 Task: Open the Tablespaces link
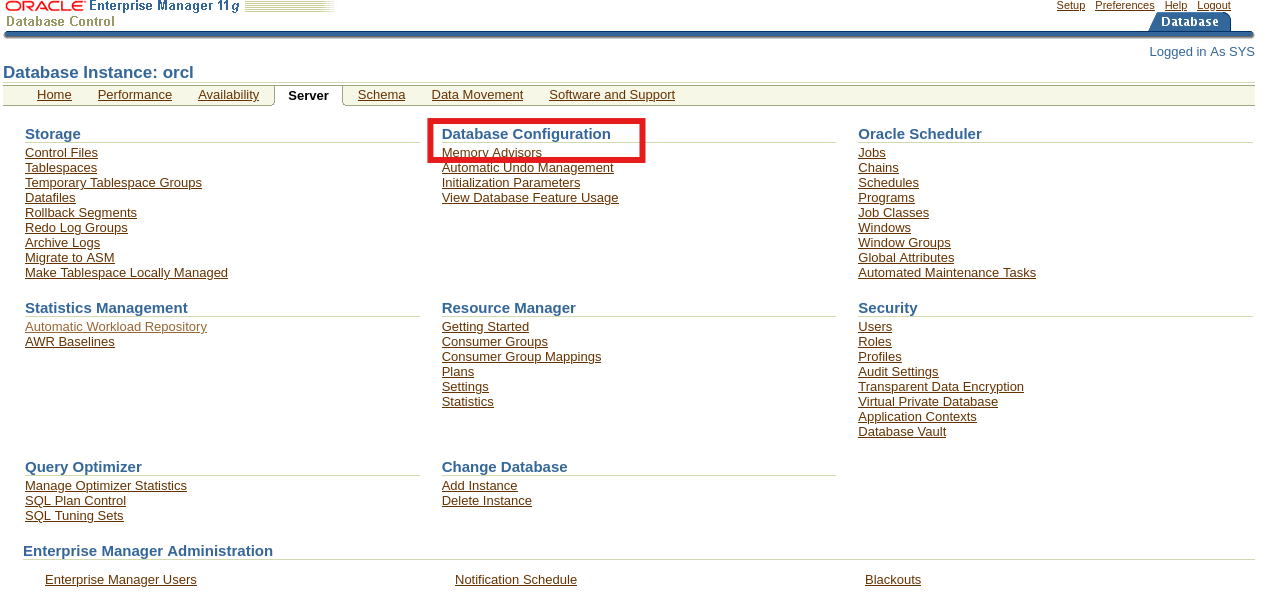[61, 168]
